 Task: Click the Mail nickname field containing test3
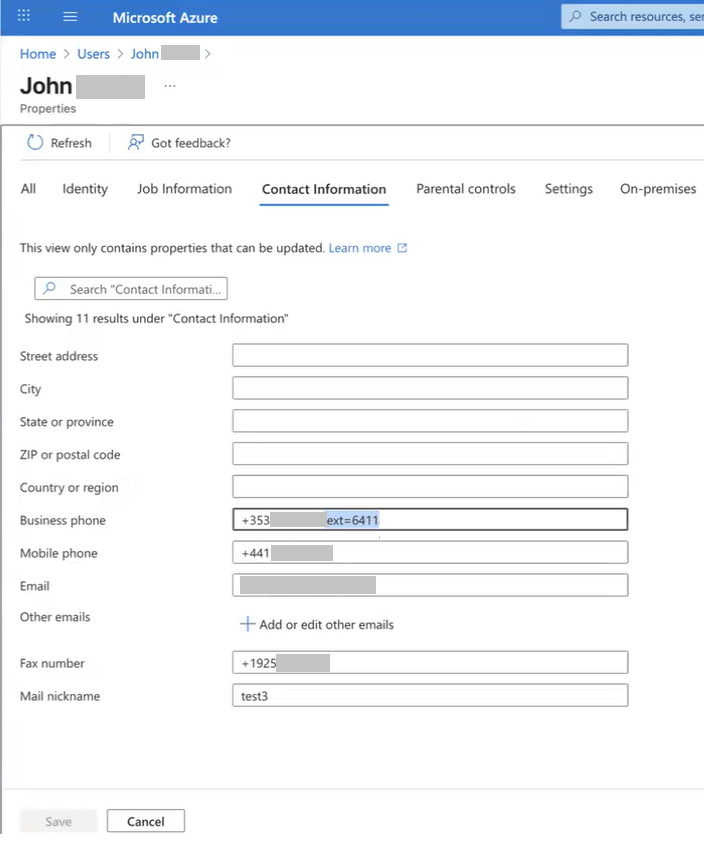point(430,696)
